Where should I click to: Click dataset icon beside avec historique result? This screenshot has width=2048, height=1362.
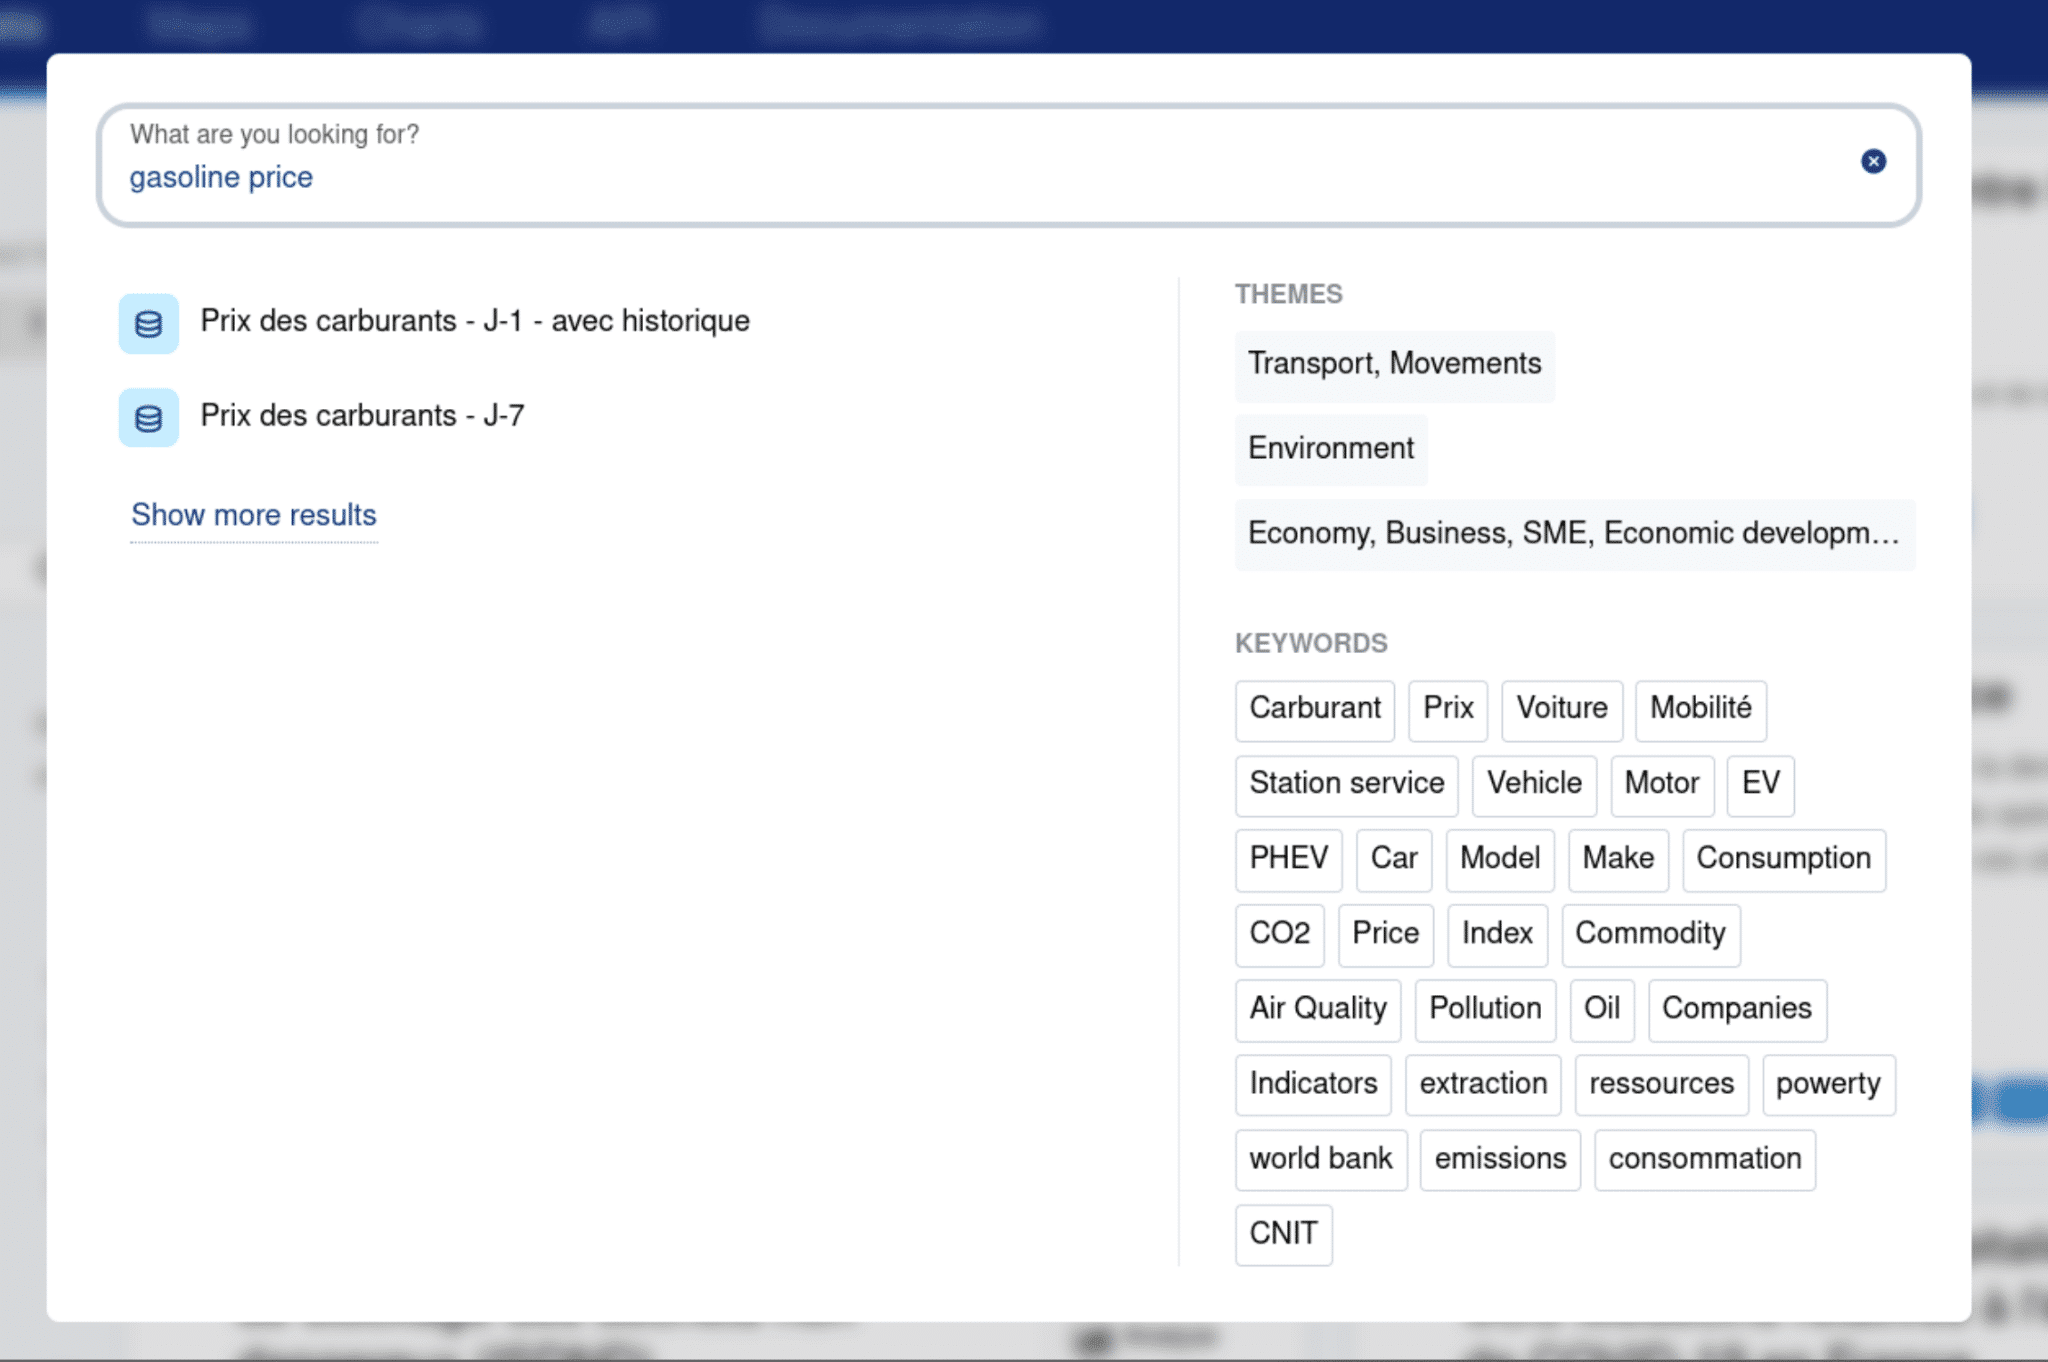coord(148,323)
